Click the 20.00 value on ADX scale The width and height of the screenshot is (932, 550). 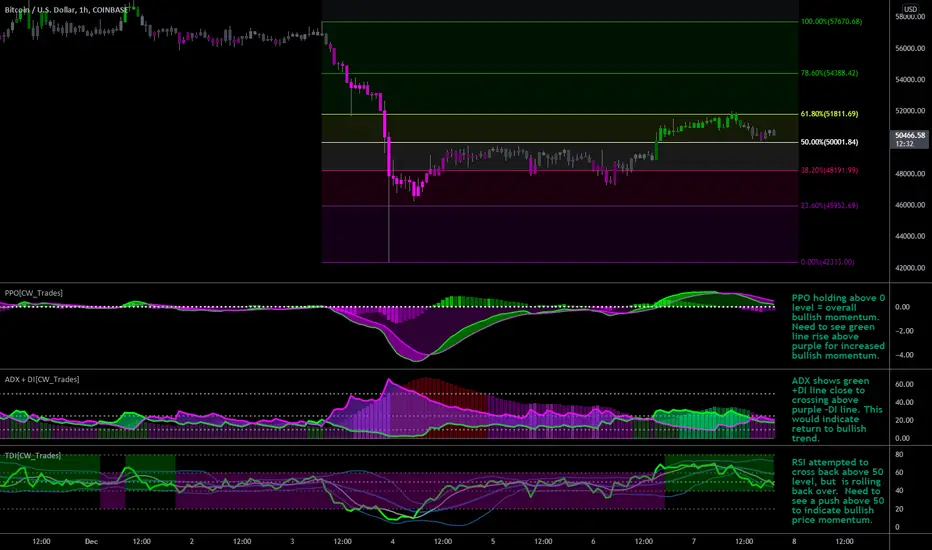pyautogui.click(x=903, y=420)
